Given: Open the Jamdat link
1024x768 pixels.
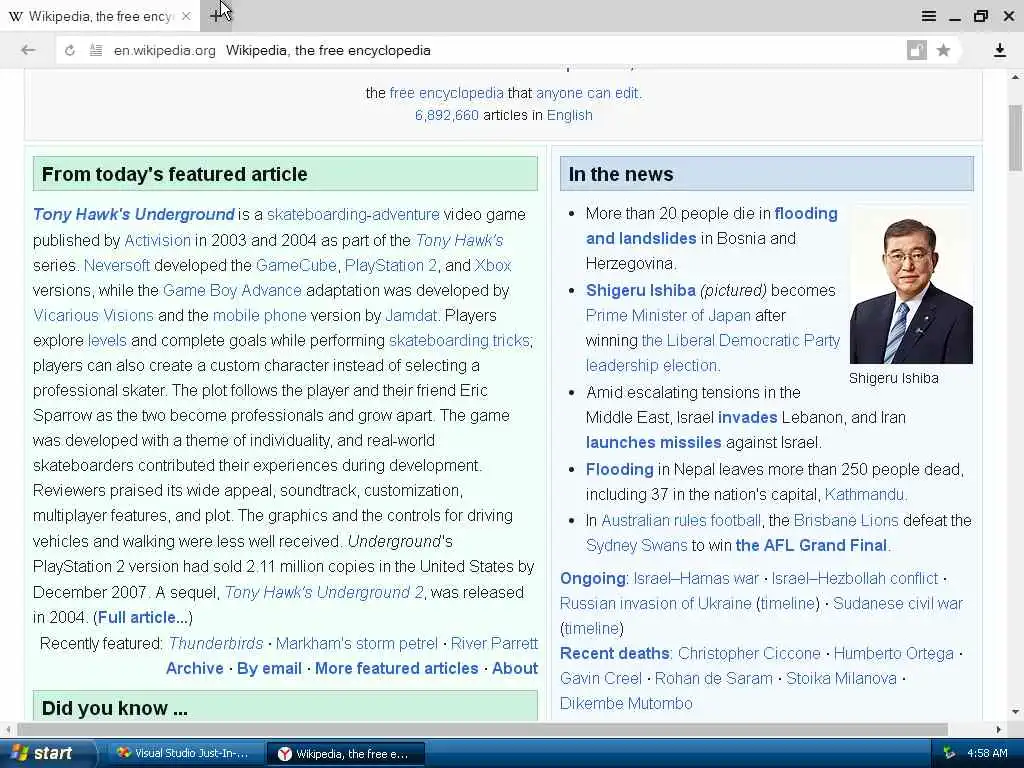Looking at the screenshot, I should [411, 315].
